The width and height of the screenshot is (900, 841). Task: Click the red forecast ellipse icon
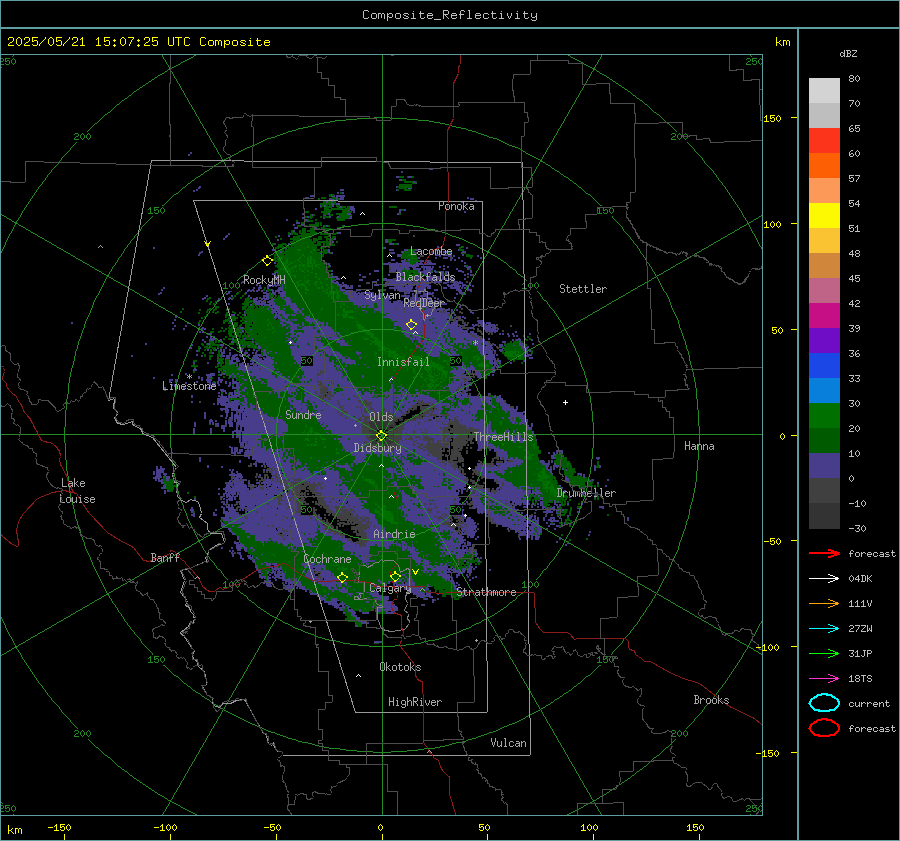(824, 728)
